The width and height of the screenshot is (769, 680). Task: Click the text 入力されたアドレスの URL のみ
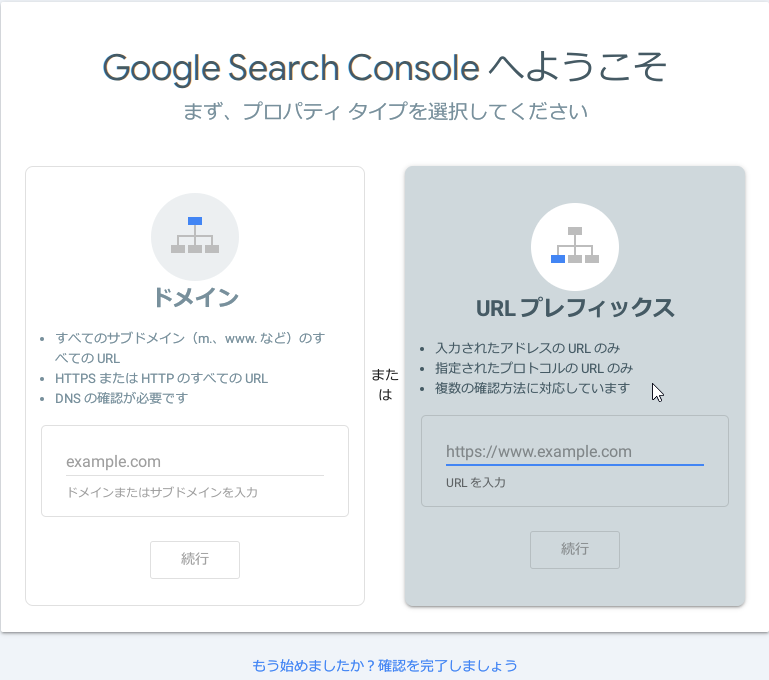528,348
